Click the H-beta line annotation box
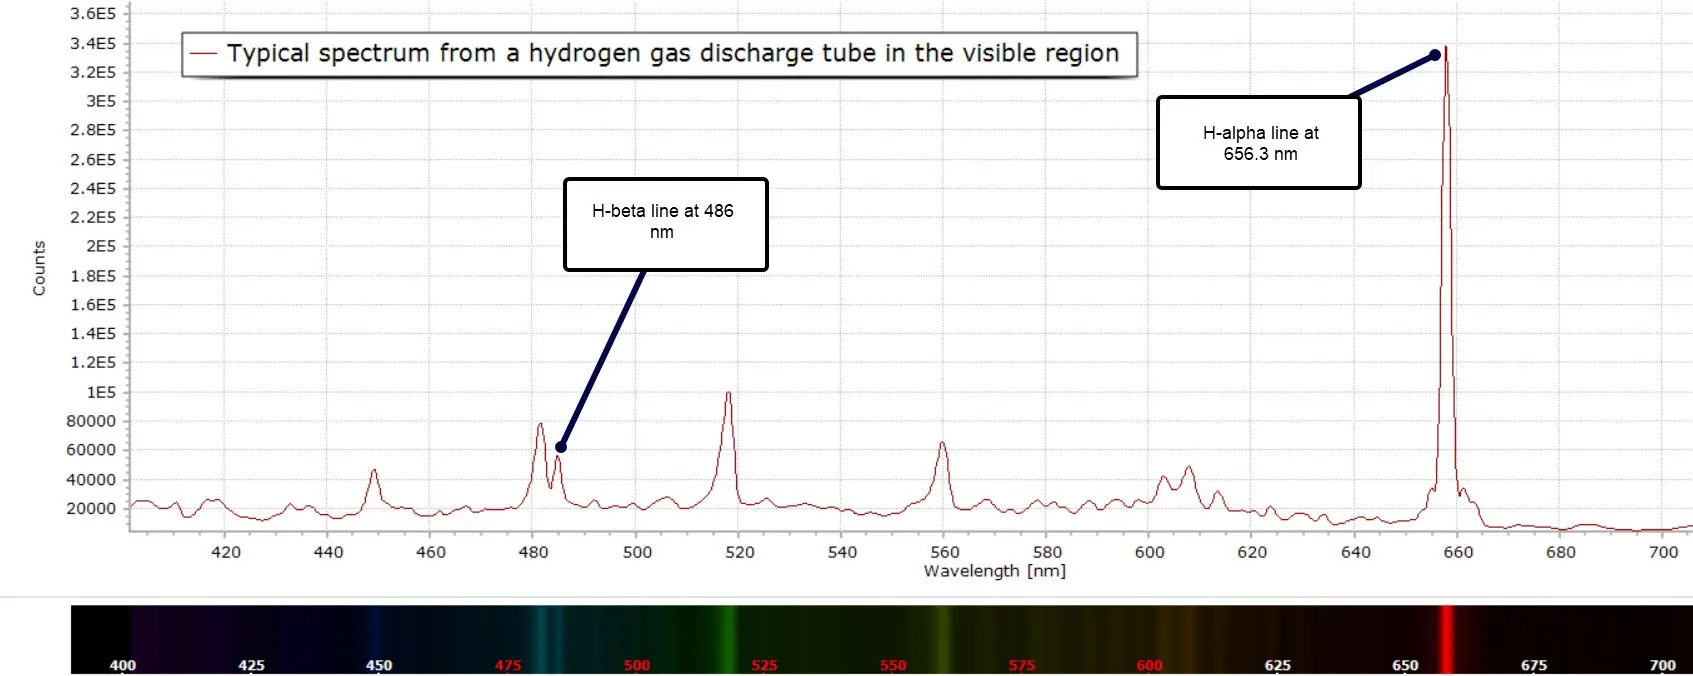 (x=665, y=224)
